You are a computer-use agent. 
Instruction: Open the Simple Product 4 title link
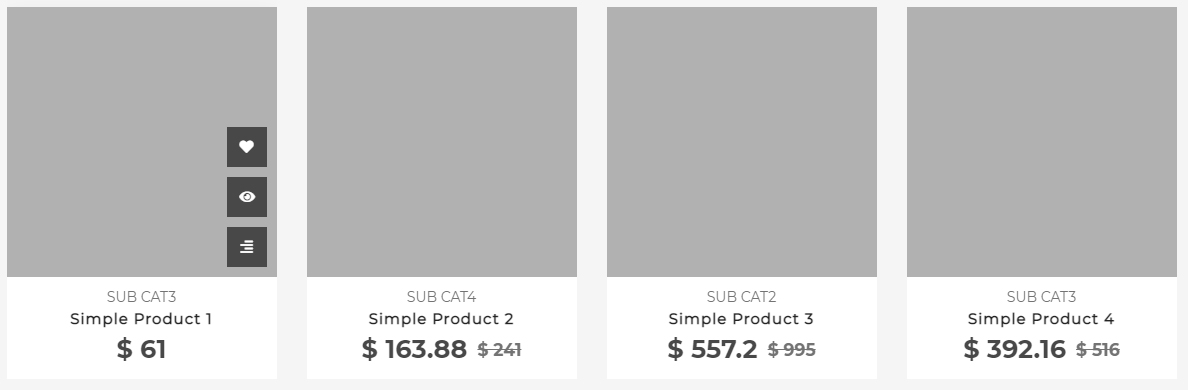click(x=1041, y=319)
